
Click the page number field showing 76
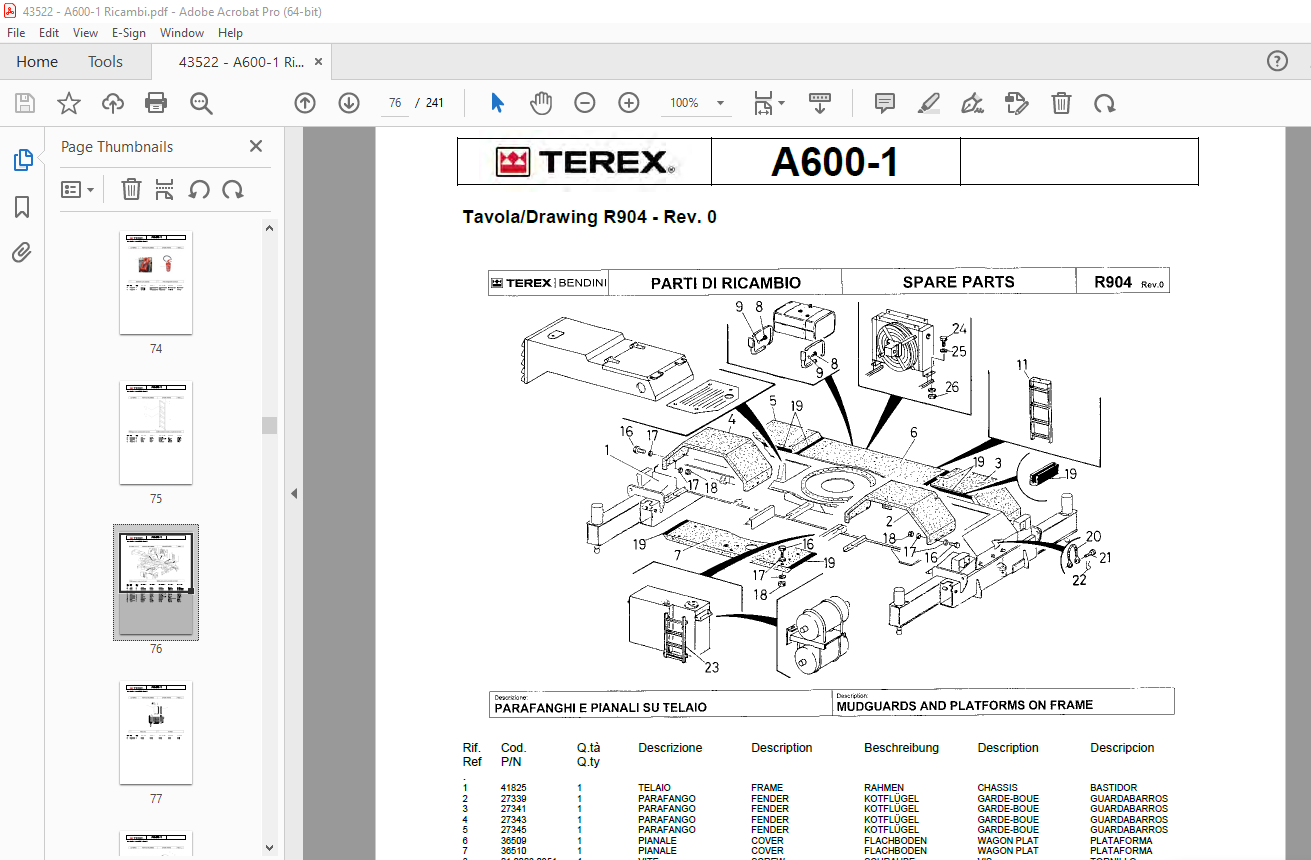coord(395,103)
